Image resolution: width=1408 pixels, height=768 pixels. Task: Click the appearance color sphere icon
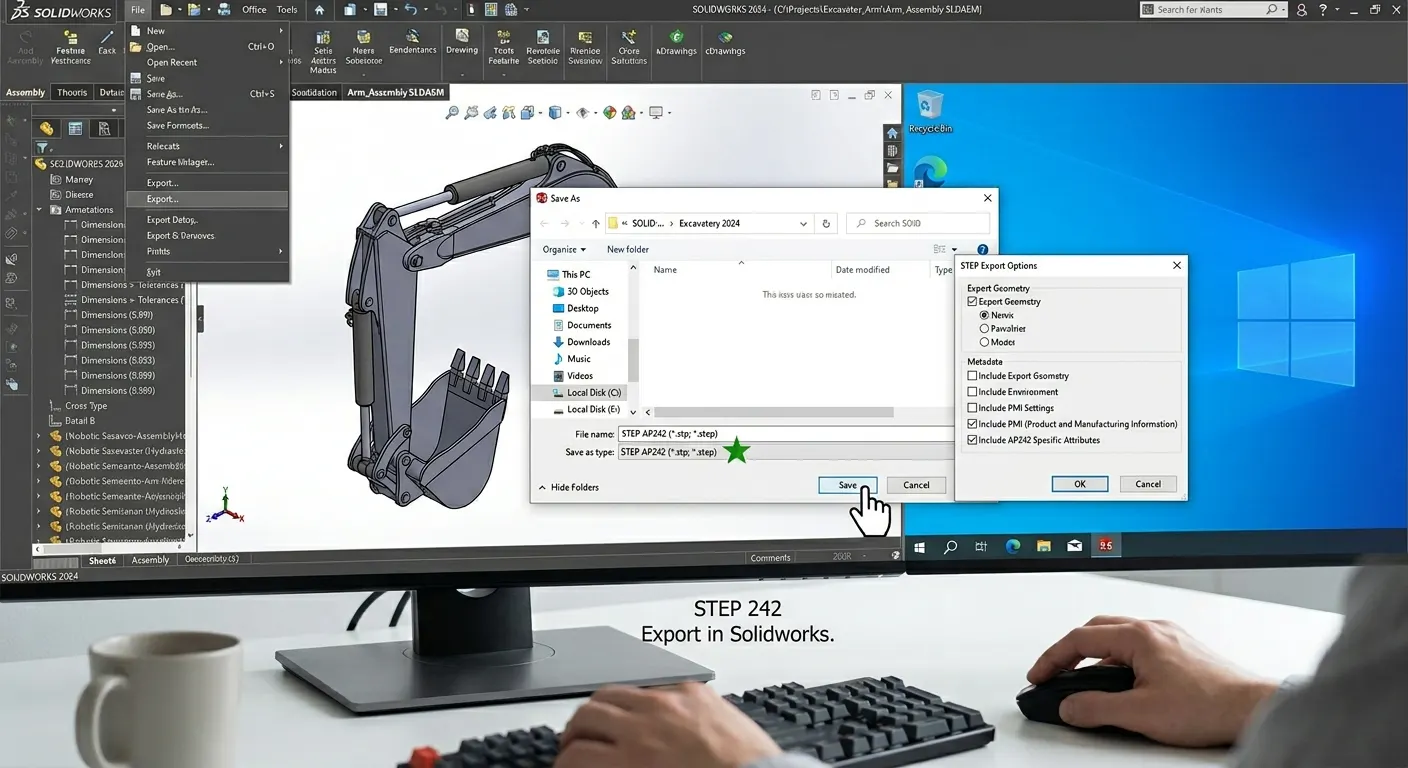pos(608,113)
